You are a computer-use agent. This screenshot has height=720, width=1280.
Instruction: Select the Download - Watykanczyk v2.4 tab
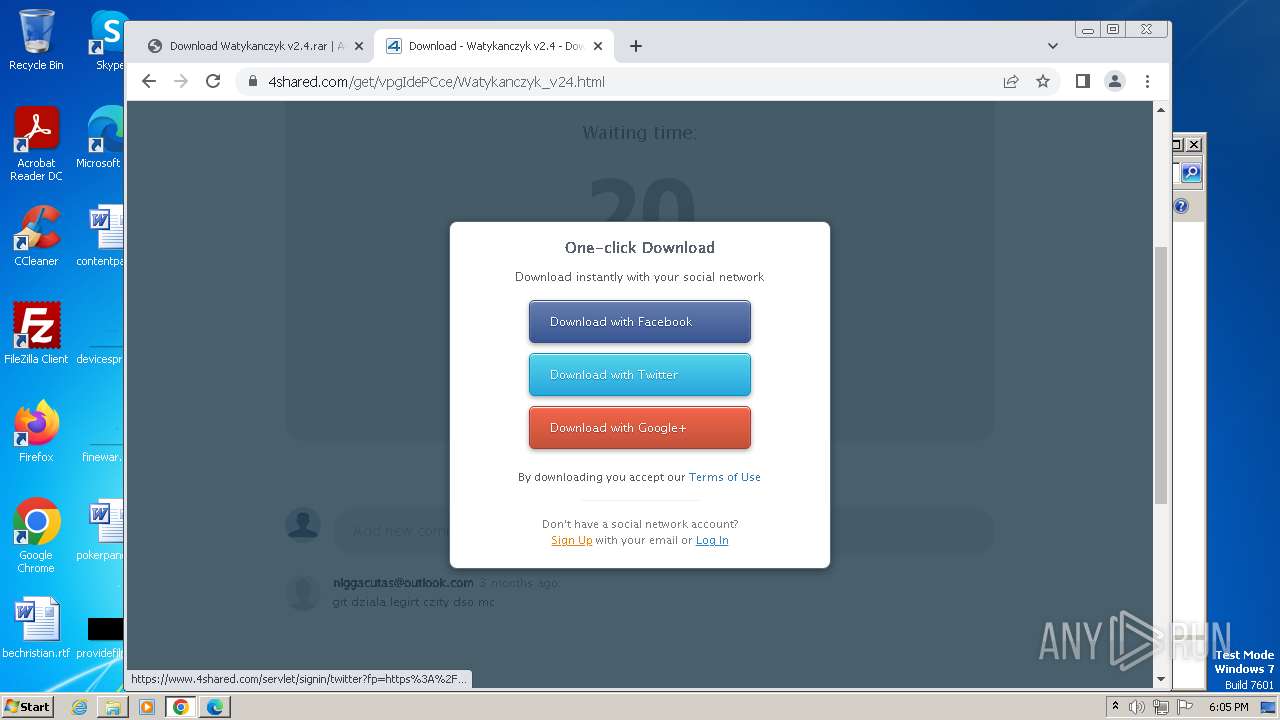[x=495, y=46]
